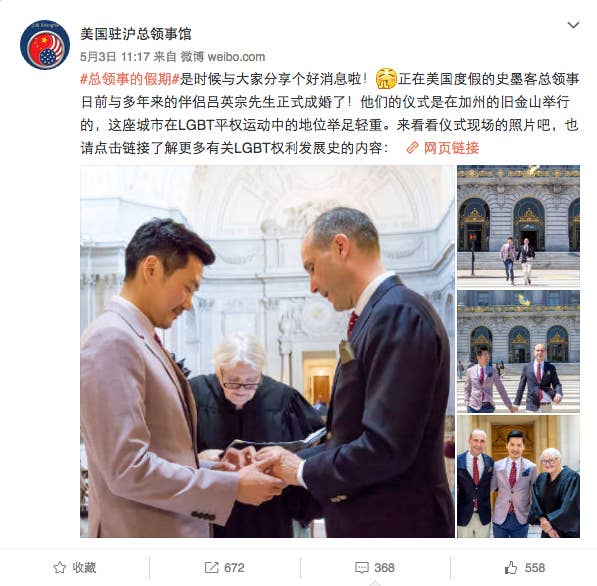This screenshot has height=586, width=597.
Task: Click the thumbs-up like icon
Action: click(511, 567)
